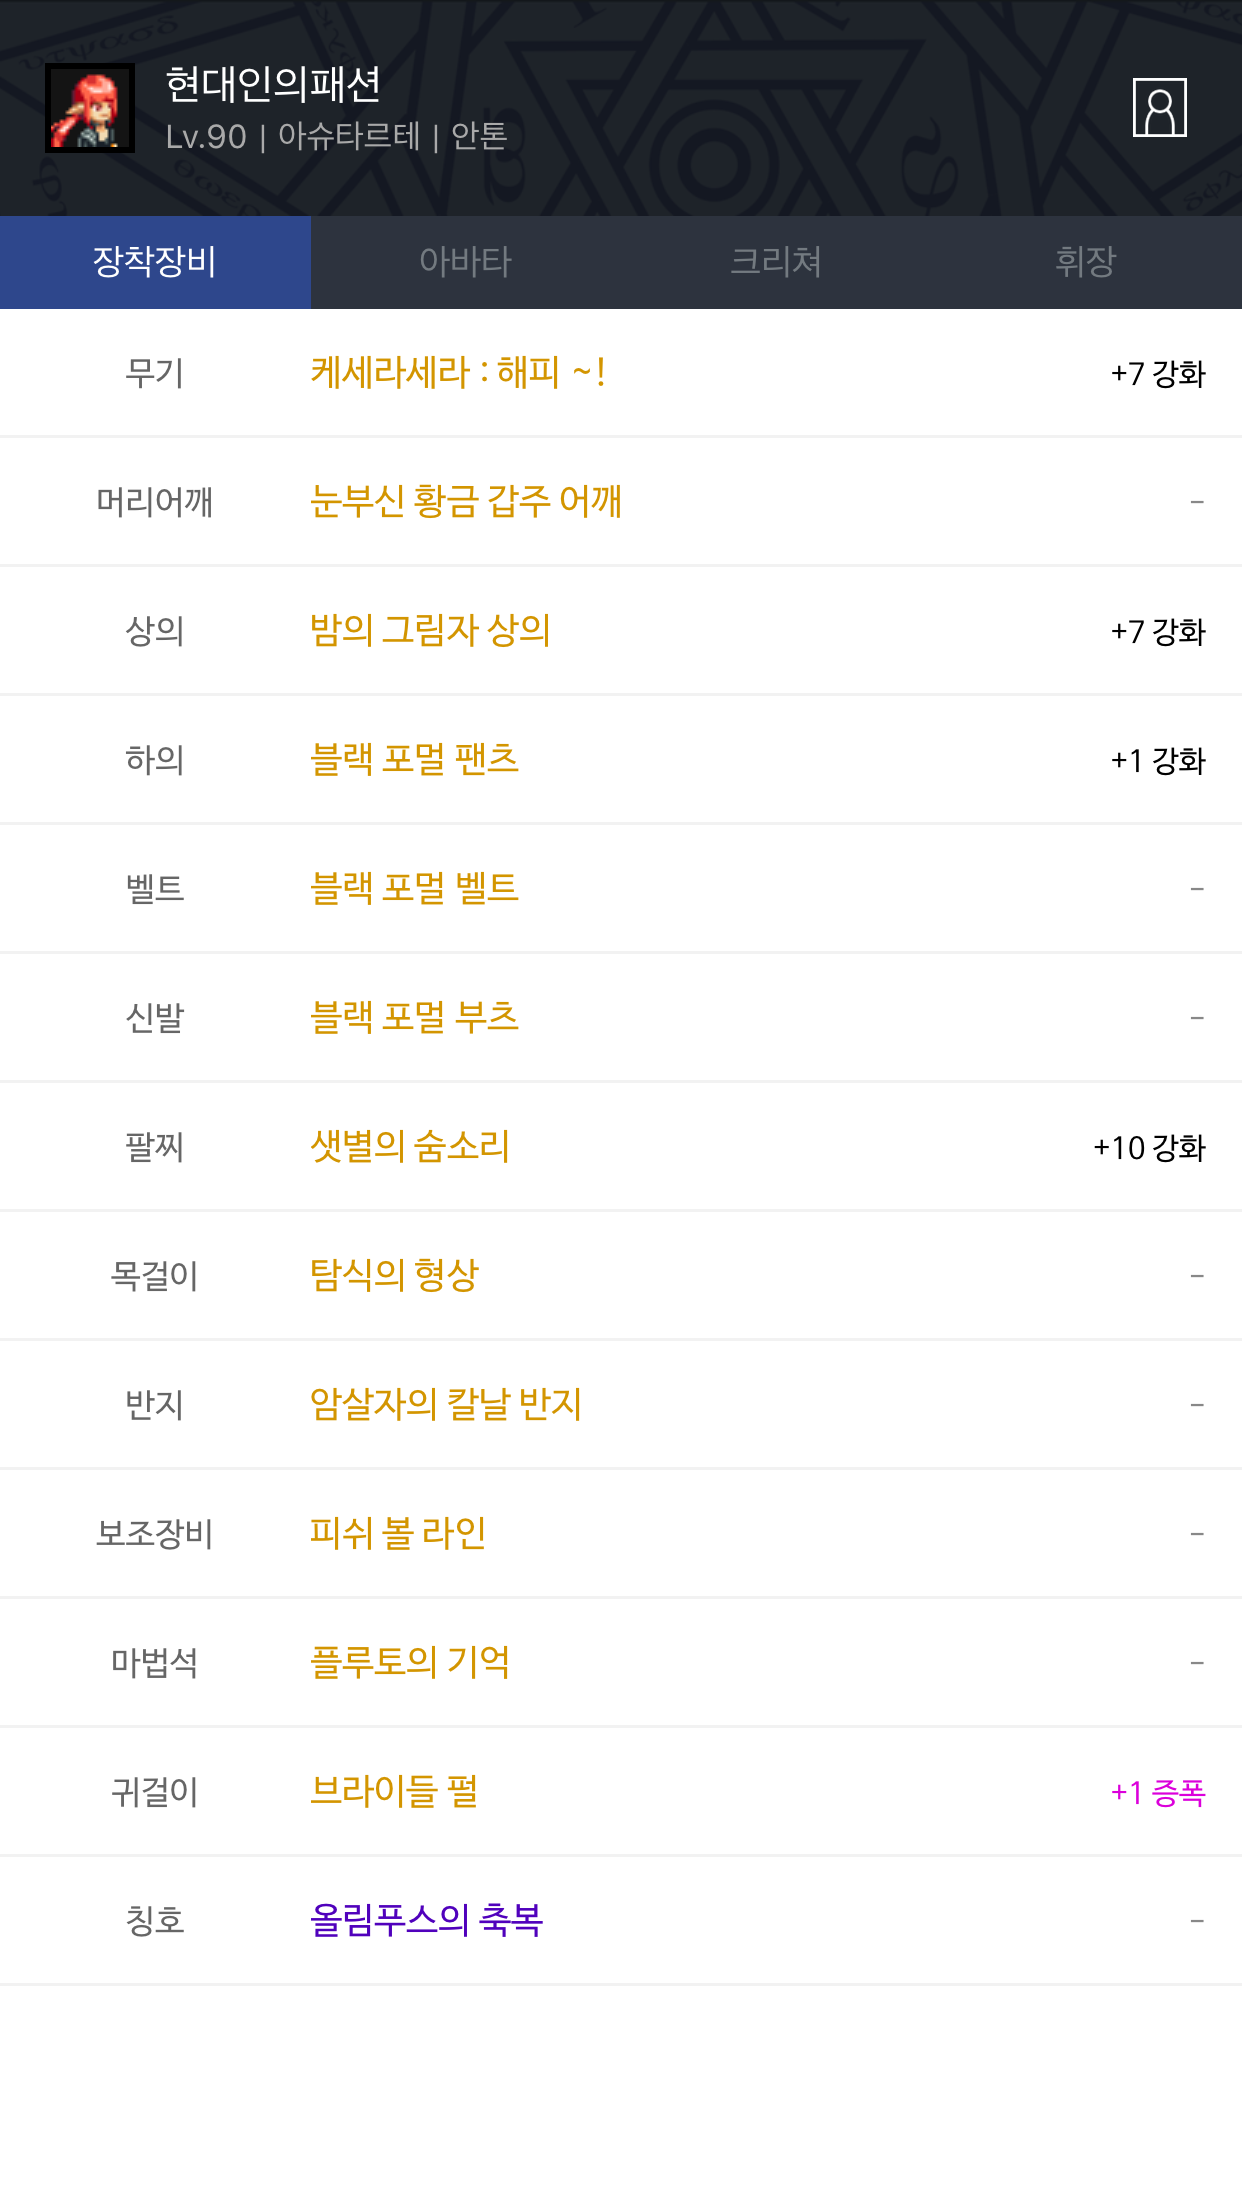Tap the 블랙 포멀 팬츠 item
1242x2208 pixels.
click(414, 759)
